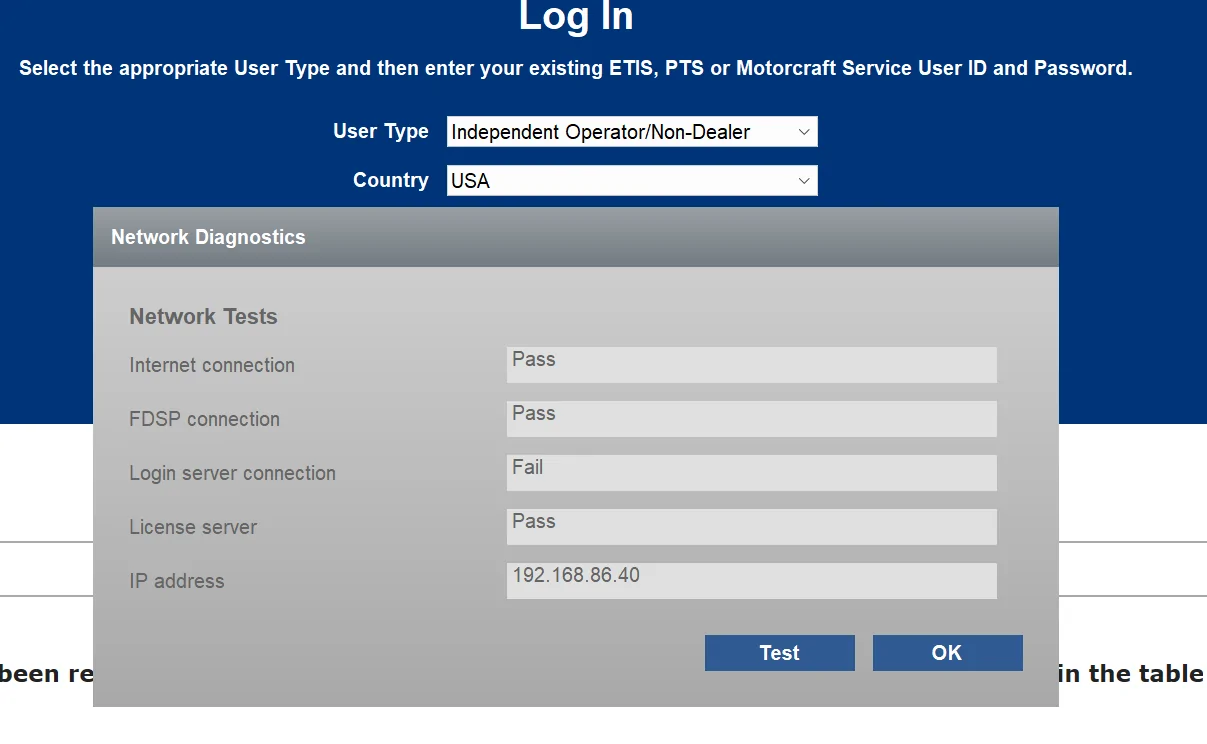Click the failed Login server connection field
The image size is (1207, 744).
(x=750, y=472)
